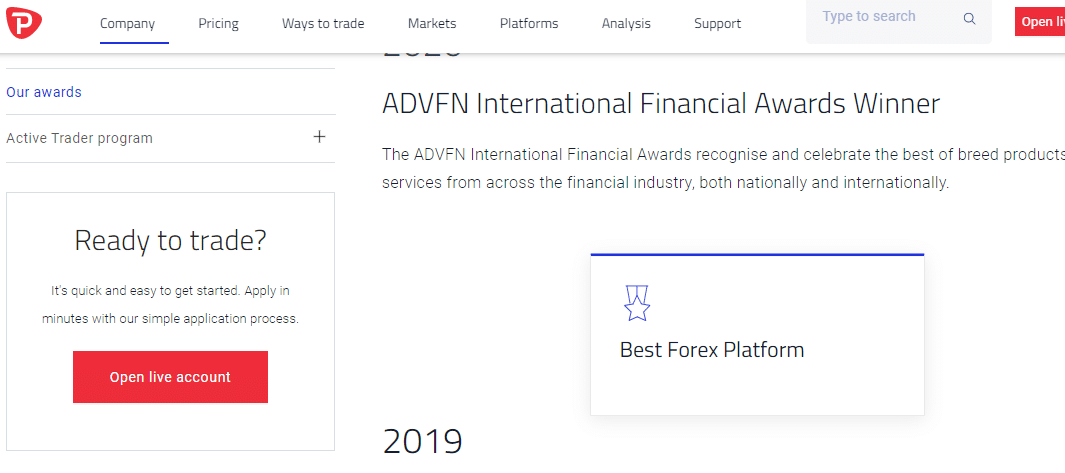
Task: Click the ADVFN International Financial Awards Winner heading
Action: [x=661, y=104]
